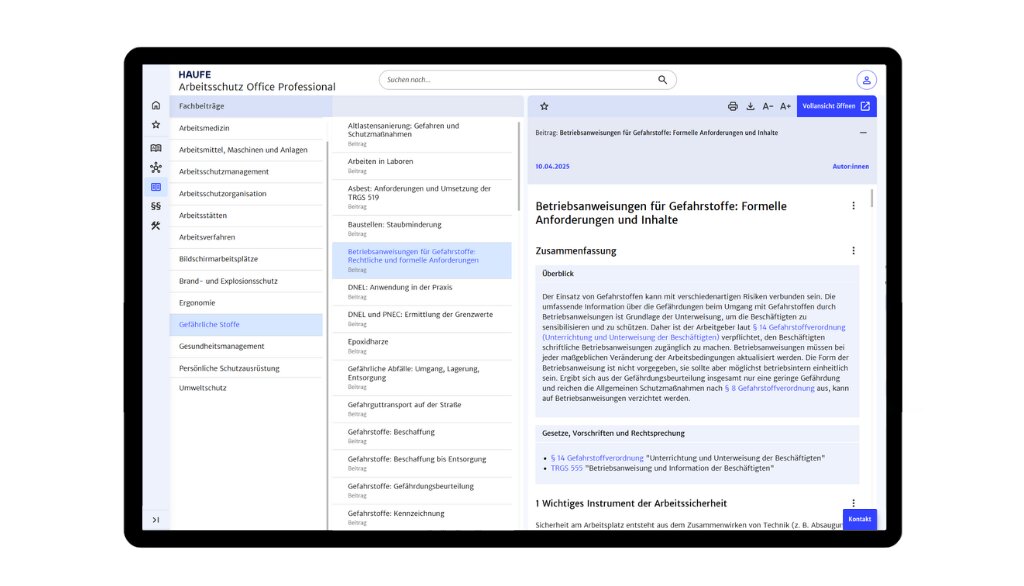Select Gesundheitsmanagement category

tap(246, 346)
